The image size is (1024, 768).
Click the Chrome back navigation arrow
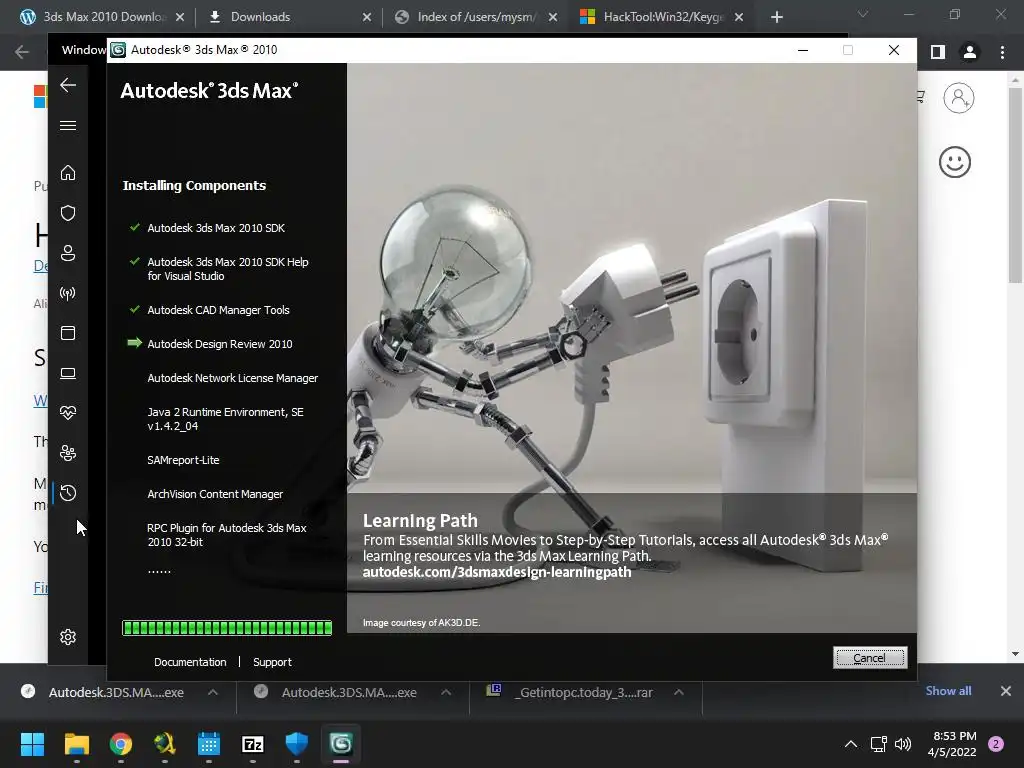click(22, 52)
